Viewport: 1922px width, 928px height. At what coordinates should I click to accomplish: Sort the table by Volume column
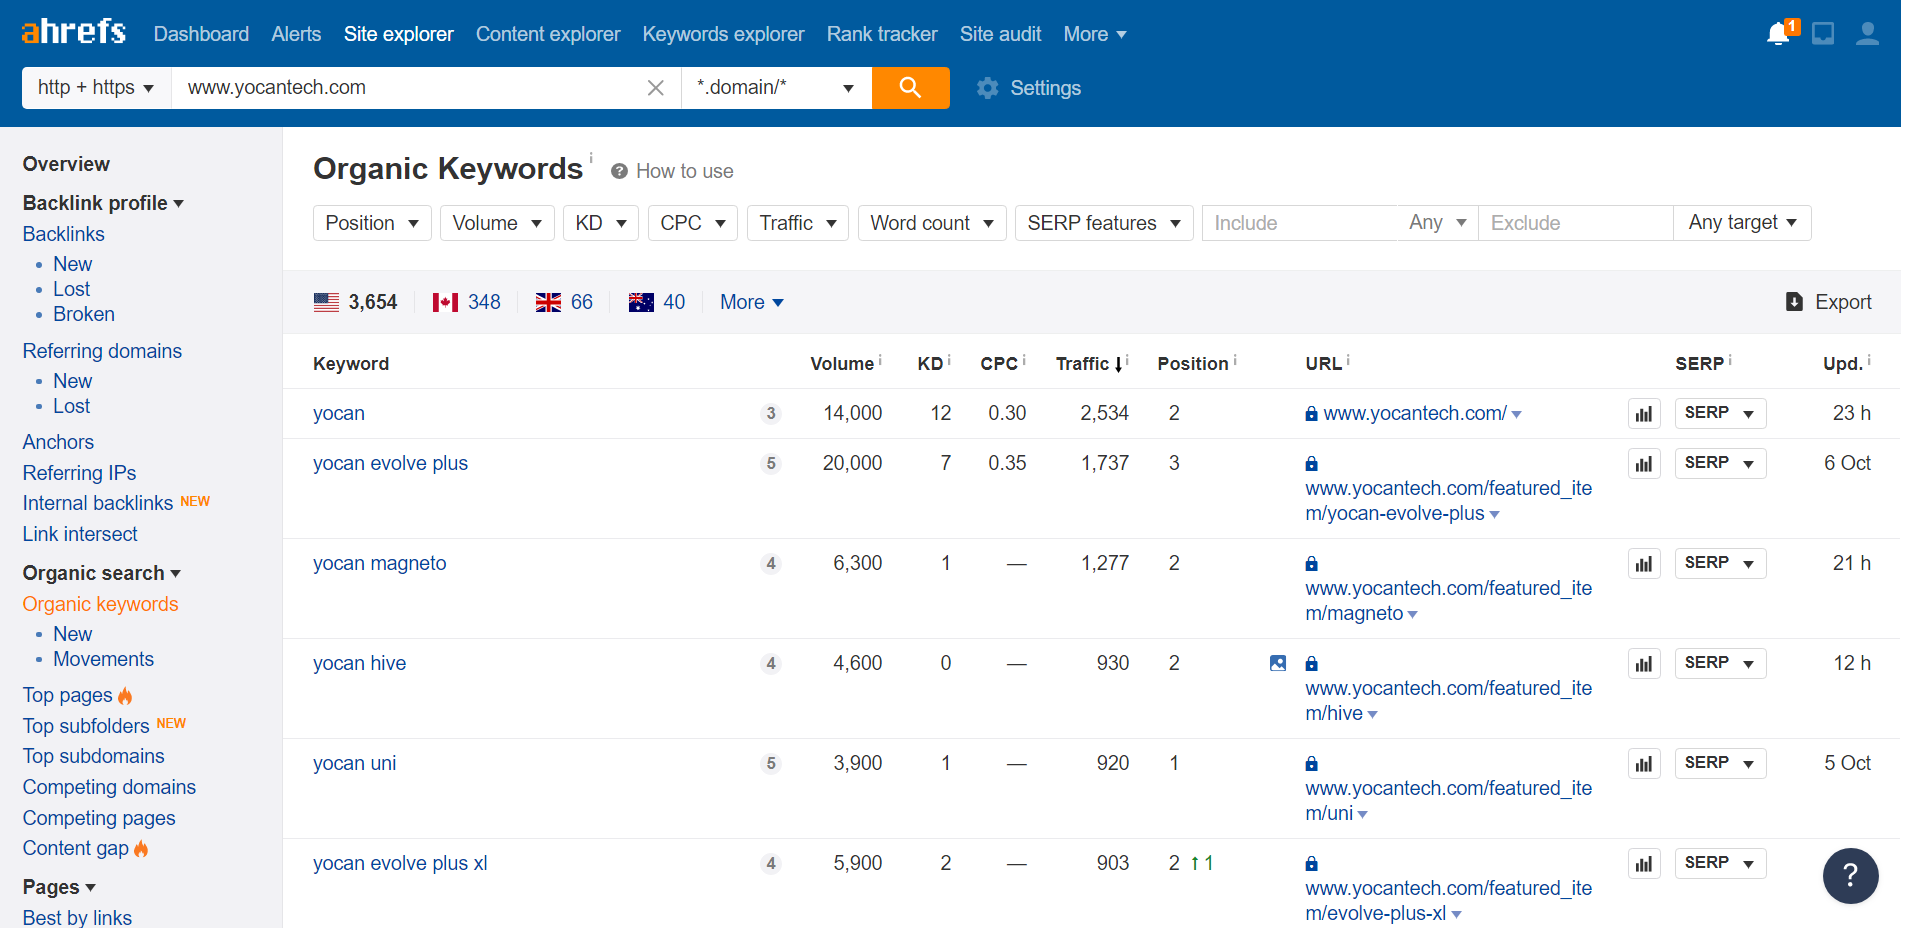[x=842, y=364]
